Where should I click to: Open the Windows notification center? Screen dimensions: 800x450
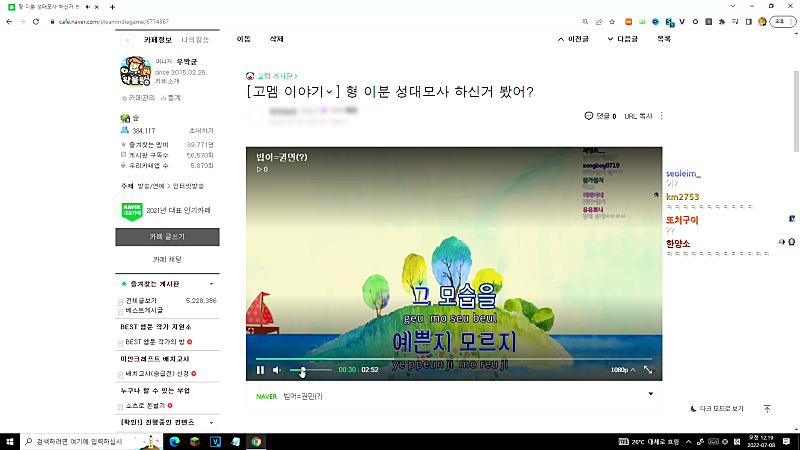[x=786, y=442]
